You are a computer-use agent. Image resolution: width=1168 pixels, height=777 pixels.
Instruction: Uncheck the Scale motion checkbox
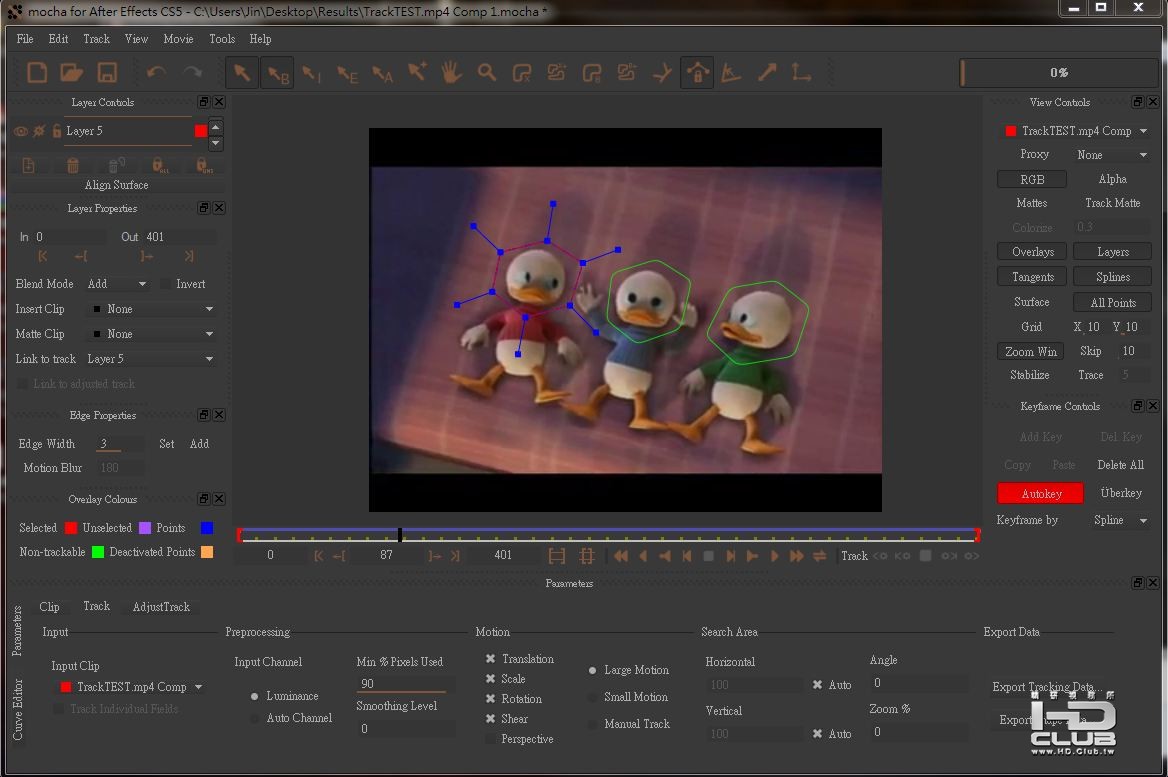coord(490,679)
